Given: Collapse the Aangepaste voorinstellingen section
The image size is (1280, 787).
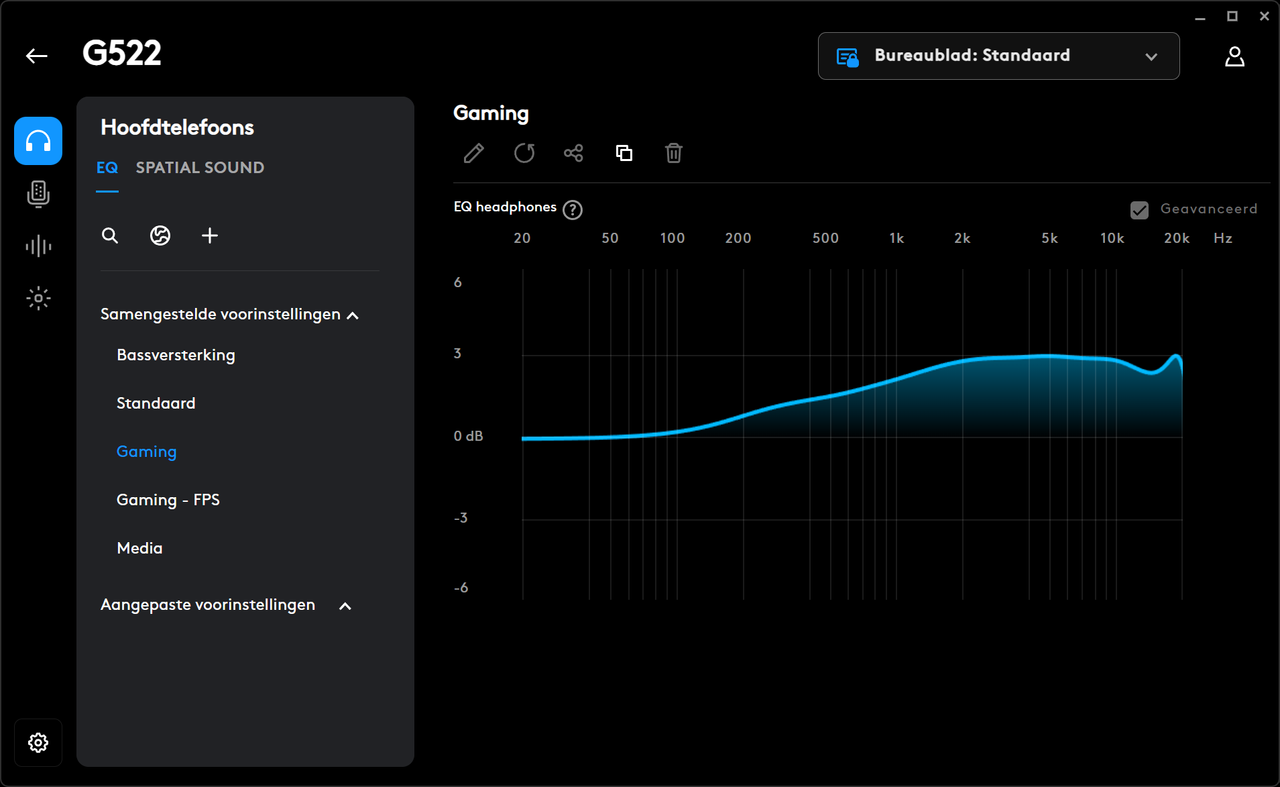Looking at the screenshot, I should click(x=345, y=606).
